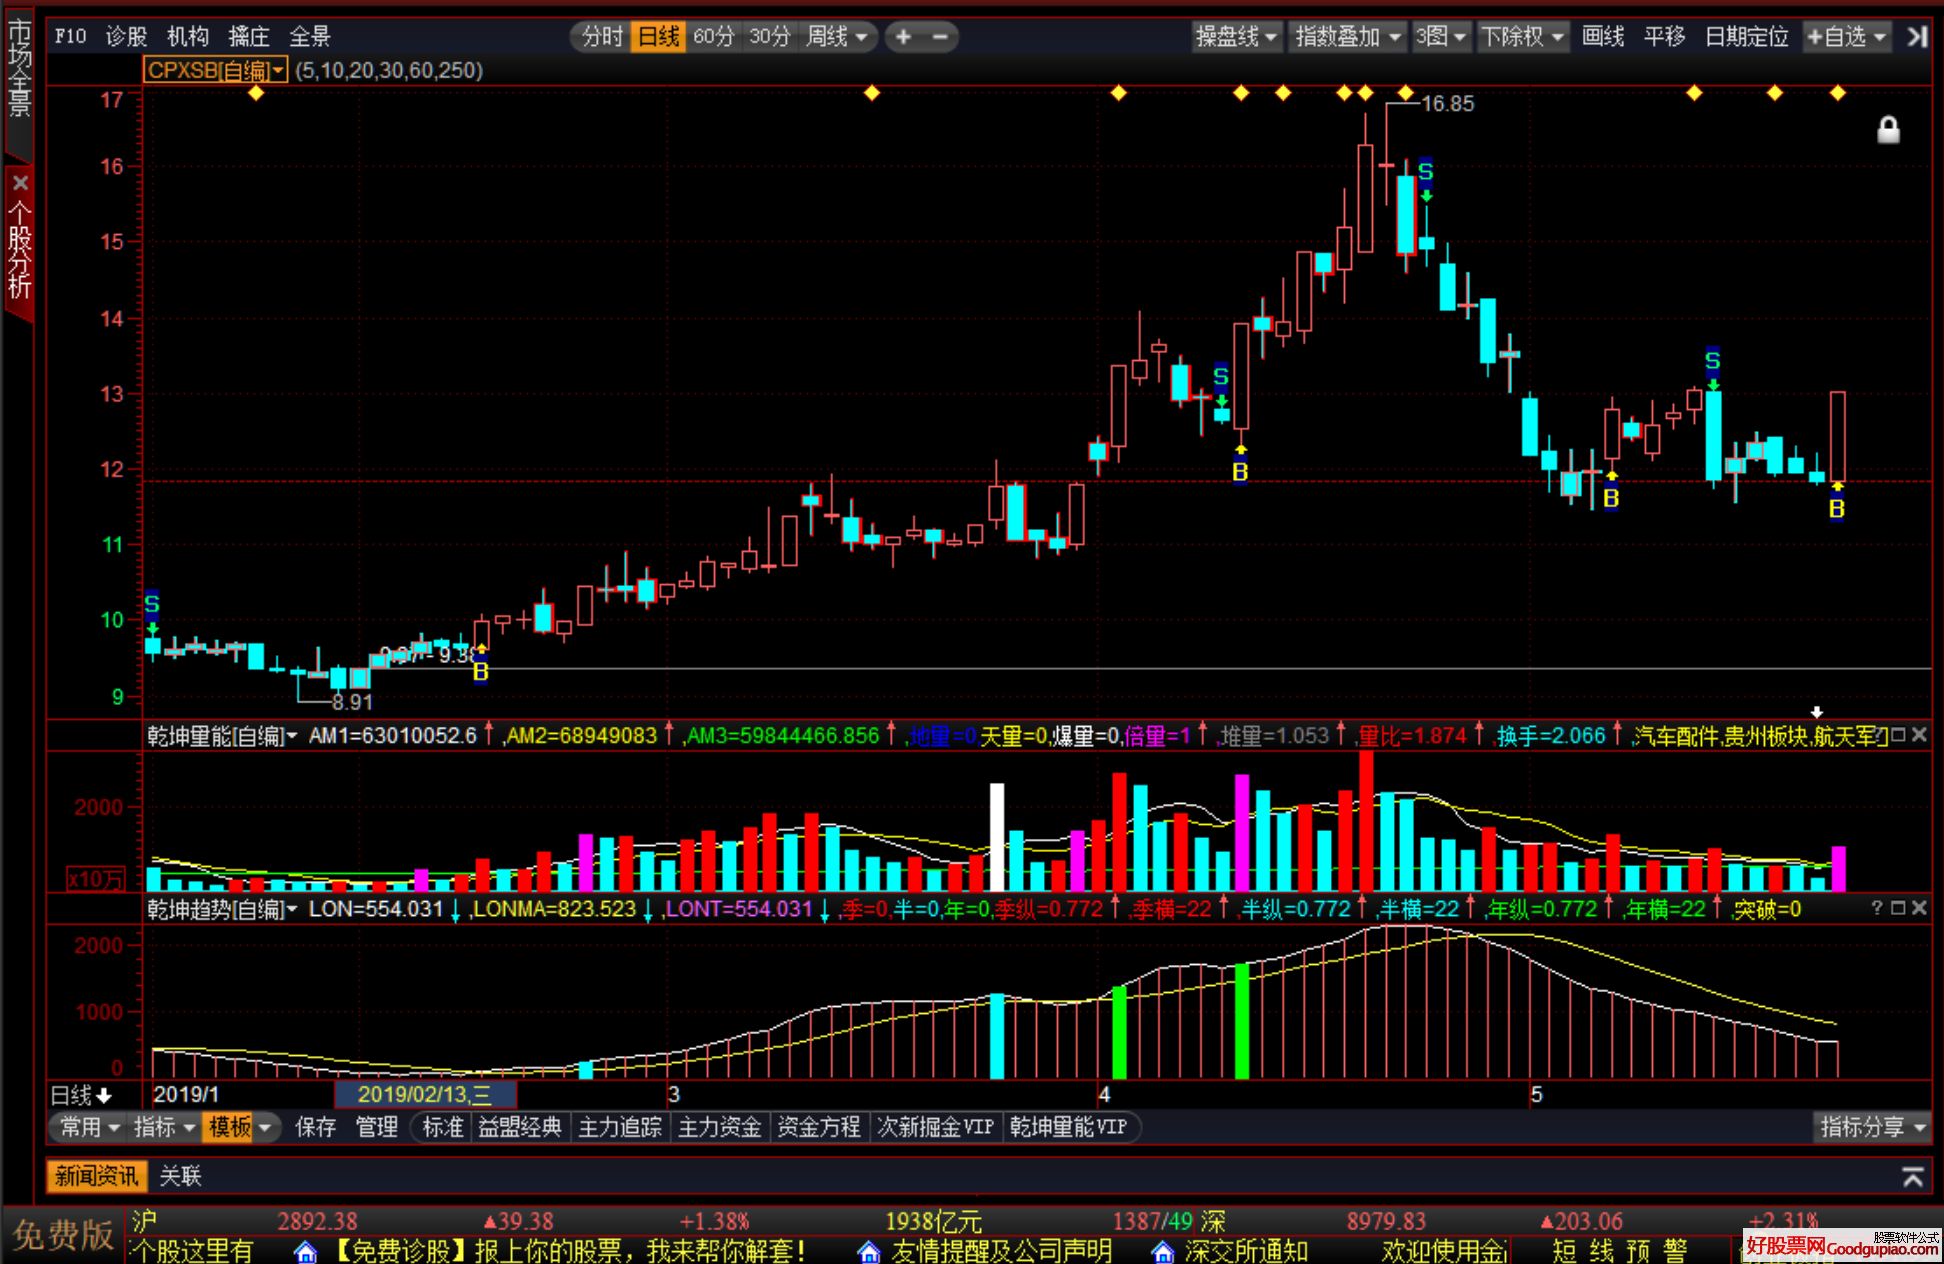Open the 下除权 dropdown
Image resolution: width=1944 pixels, height=1264 pixels.
pos(1524,37)
